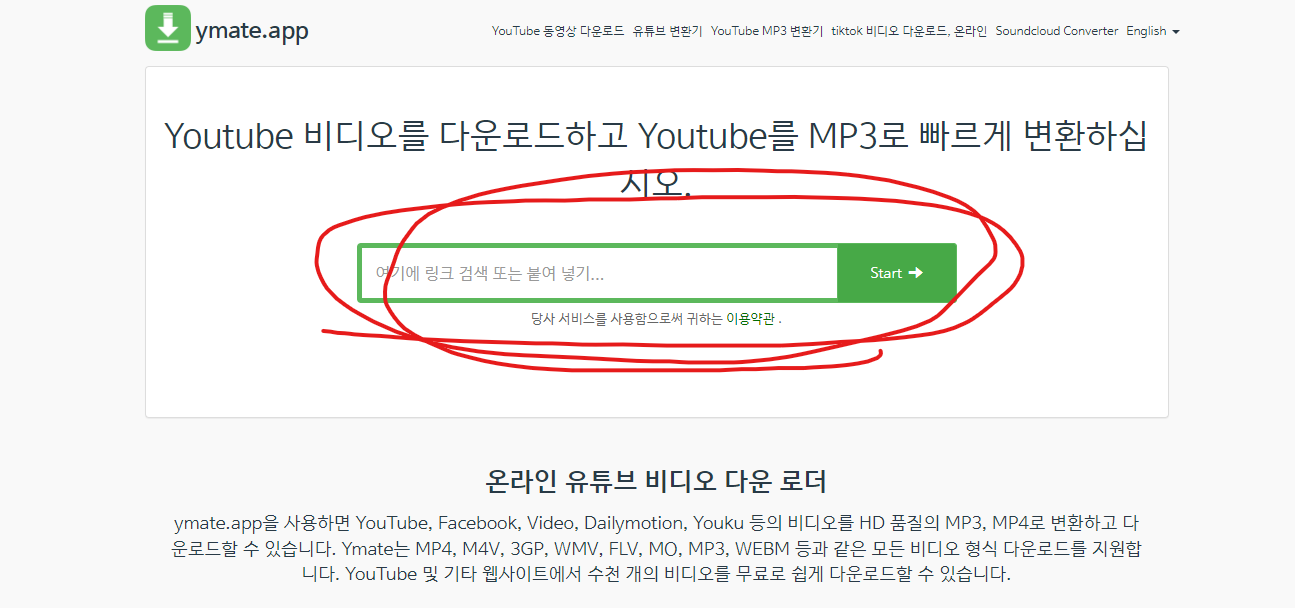The image size is (1295, 608).
Task: Open the 이용약관 terms link
Action: tap(750, 319)
